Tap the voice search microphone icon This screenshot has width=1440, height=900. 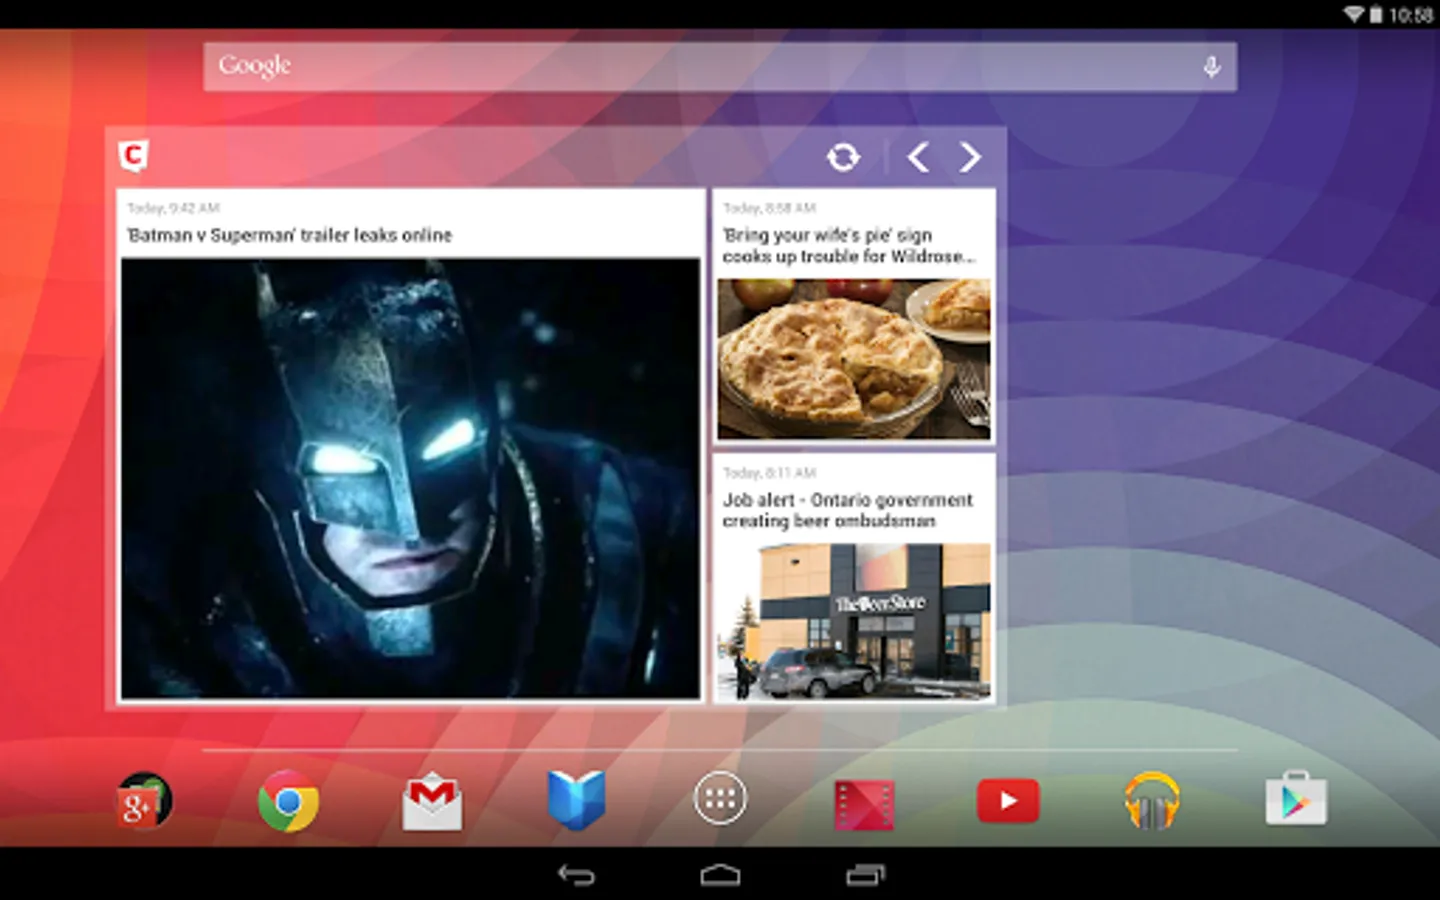click(1211, 67)
